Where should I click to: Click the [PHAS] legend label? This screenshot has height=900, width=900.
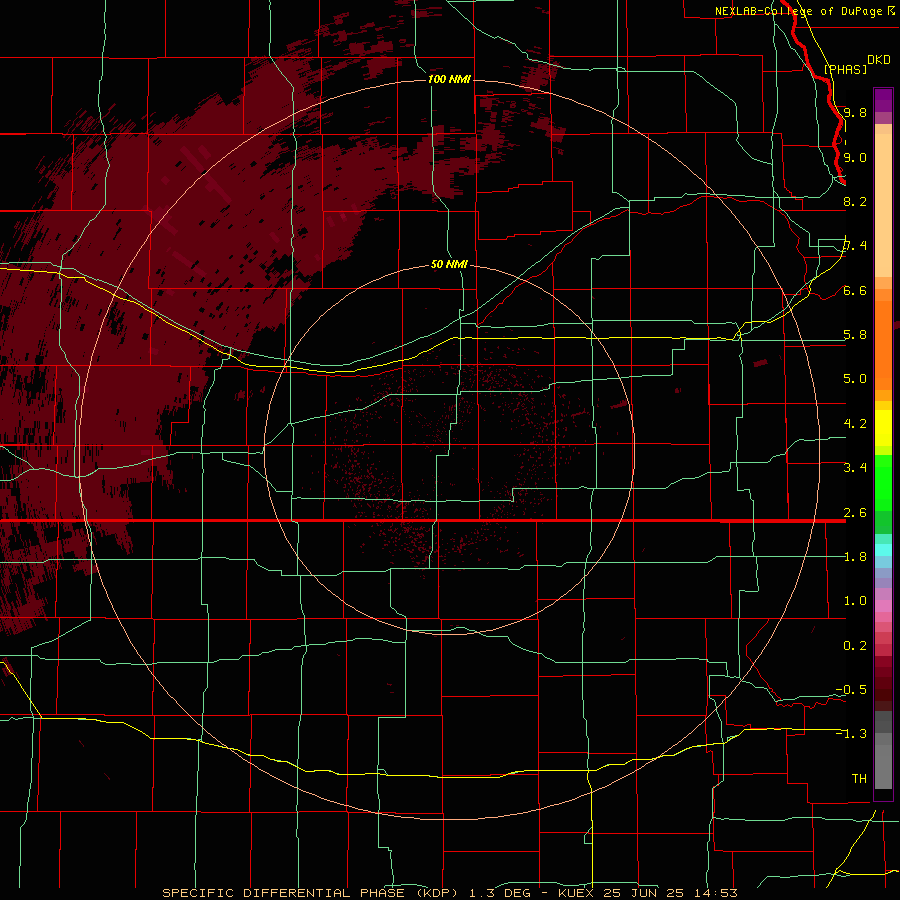845,69
